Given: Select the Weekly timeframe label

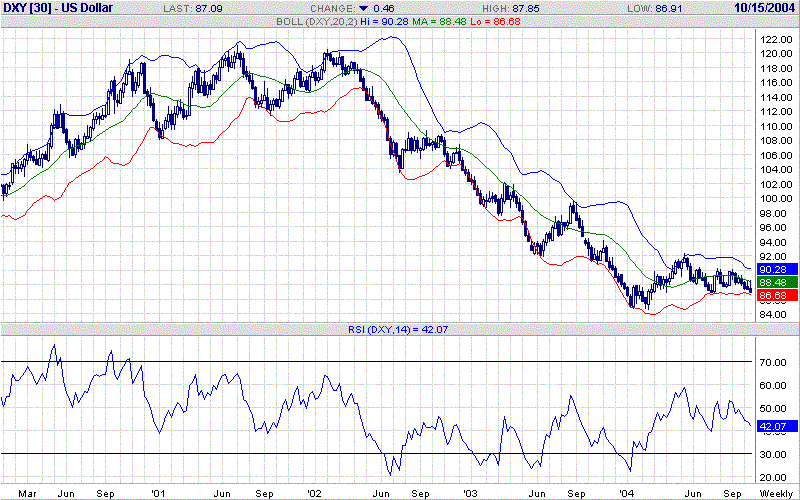Looking at the screenshot, I should (777, 493).
